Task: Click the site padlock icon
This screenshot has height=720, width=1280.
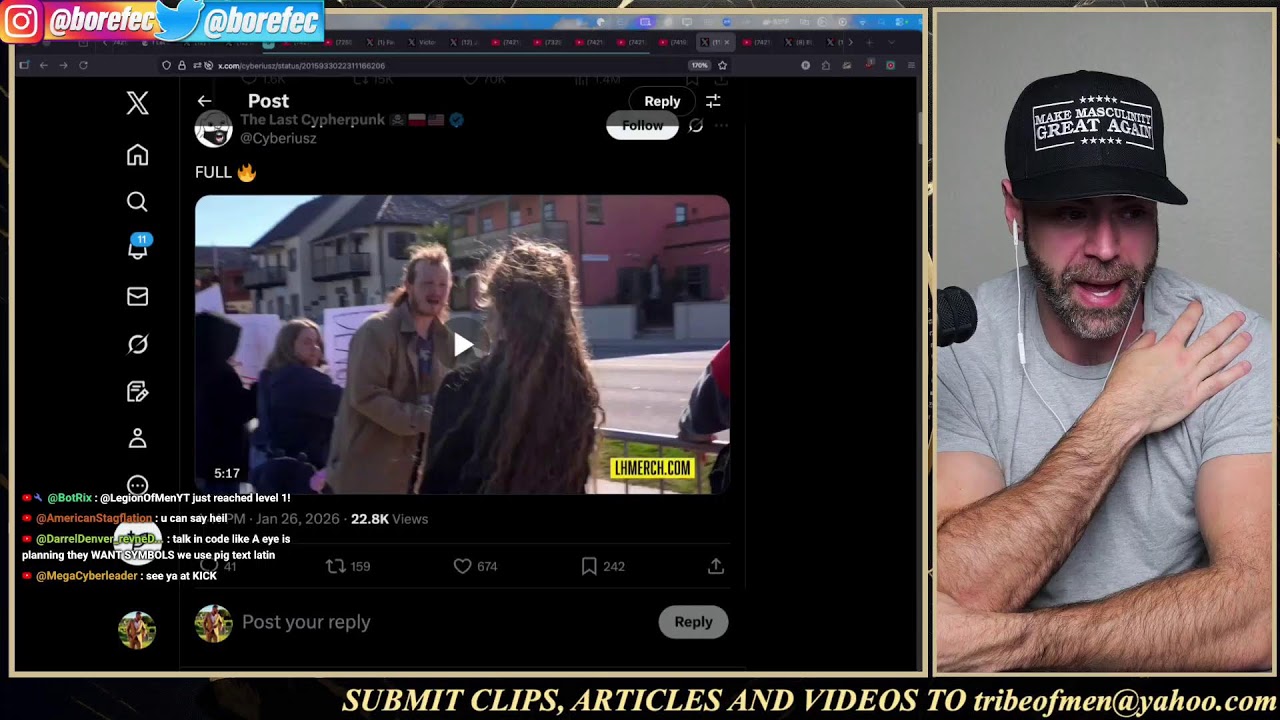Action: 181,65
